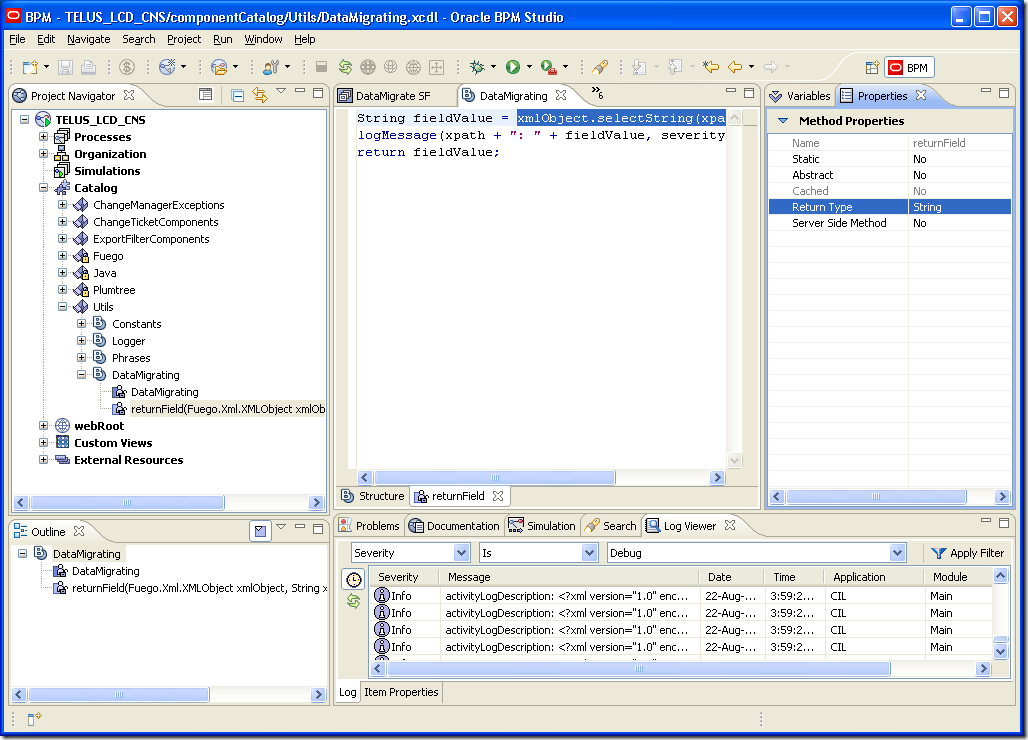Open the Is operator dropdown
Image resolution: width=1028 pixels, height=740 pixels.
click(589, 553)
